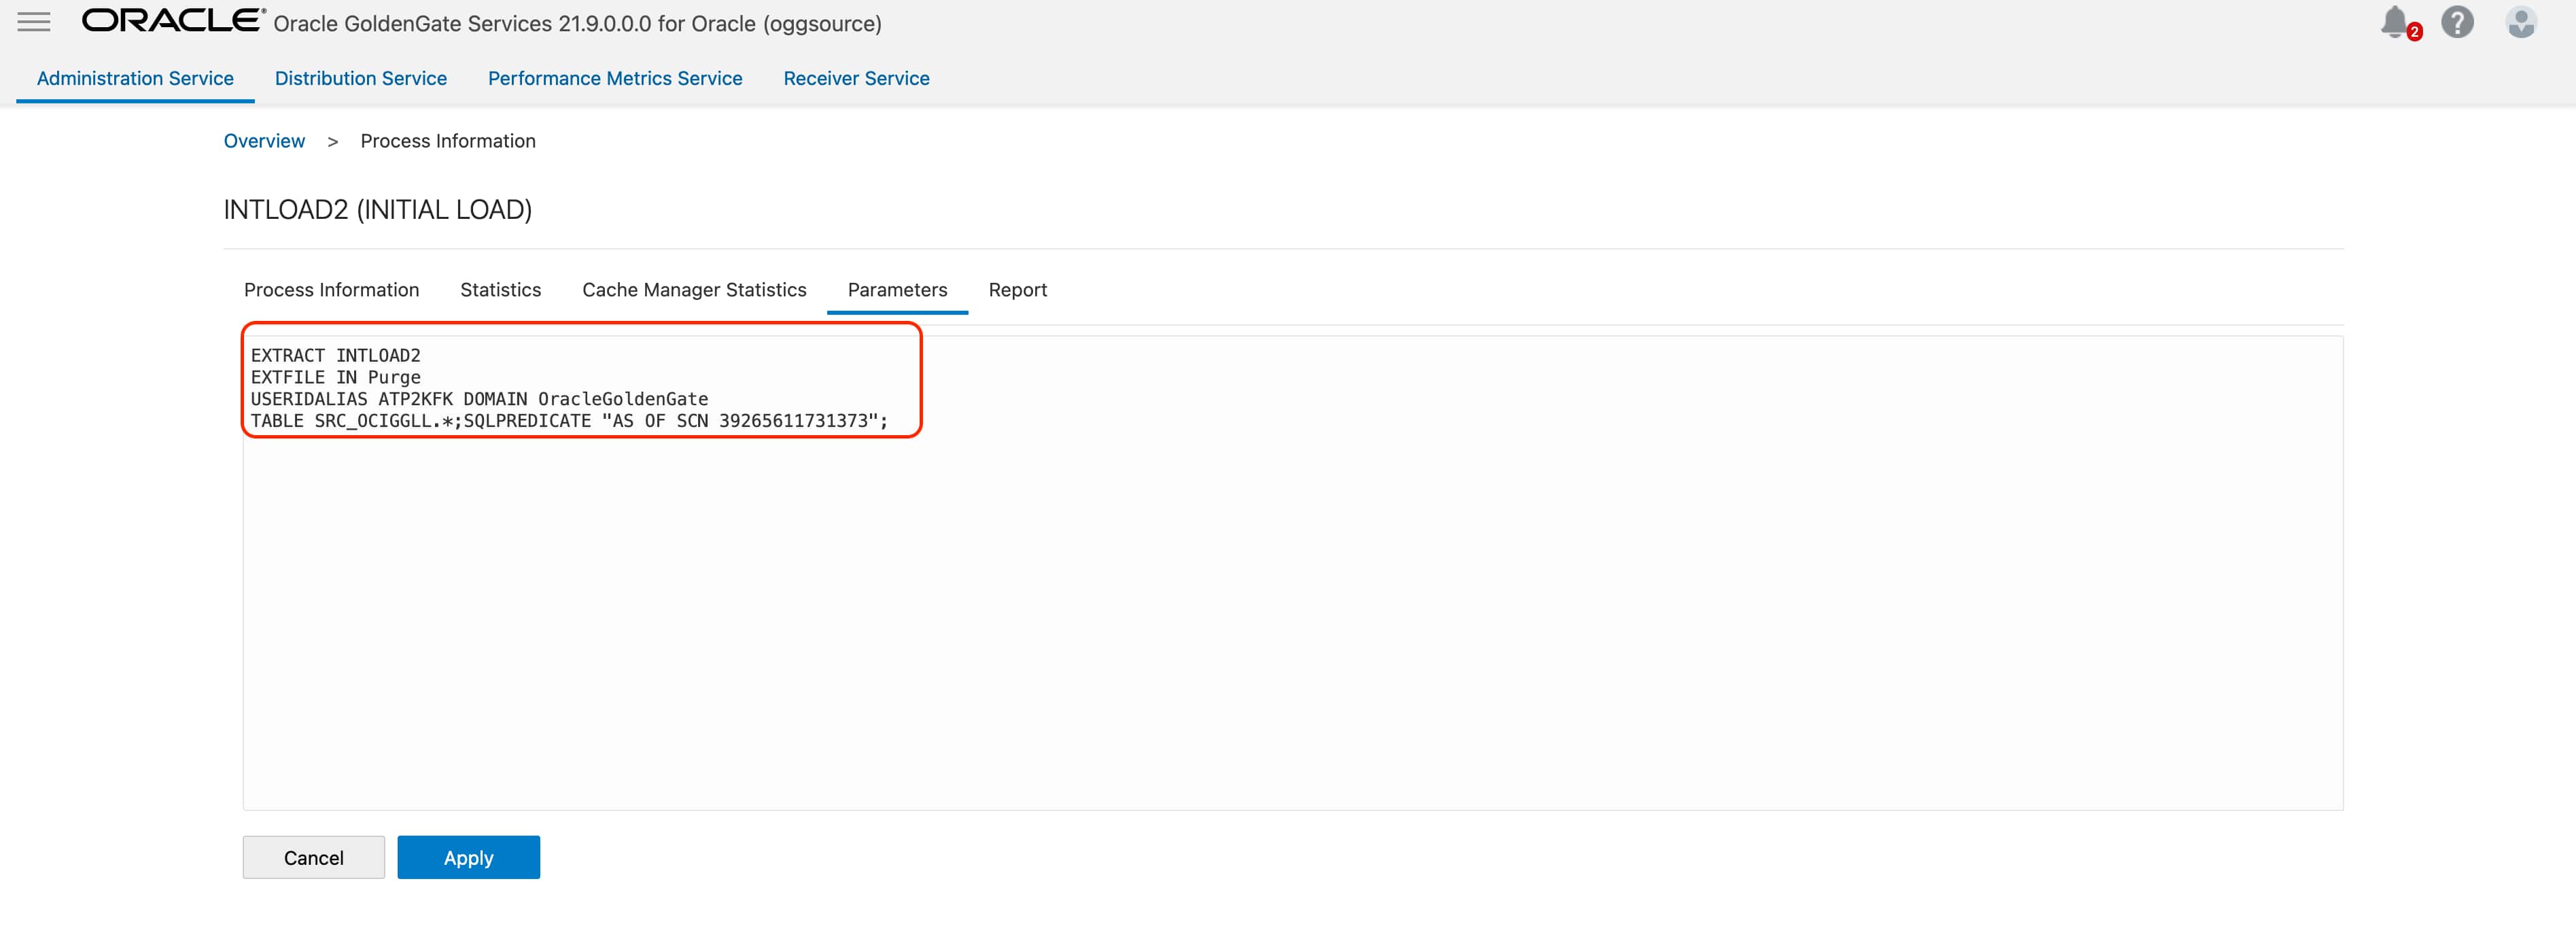Open the Distribution Service tab
Screen dimensions: 2576x926
tap(360, 78)
